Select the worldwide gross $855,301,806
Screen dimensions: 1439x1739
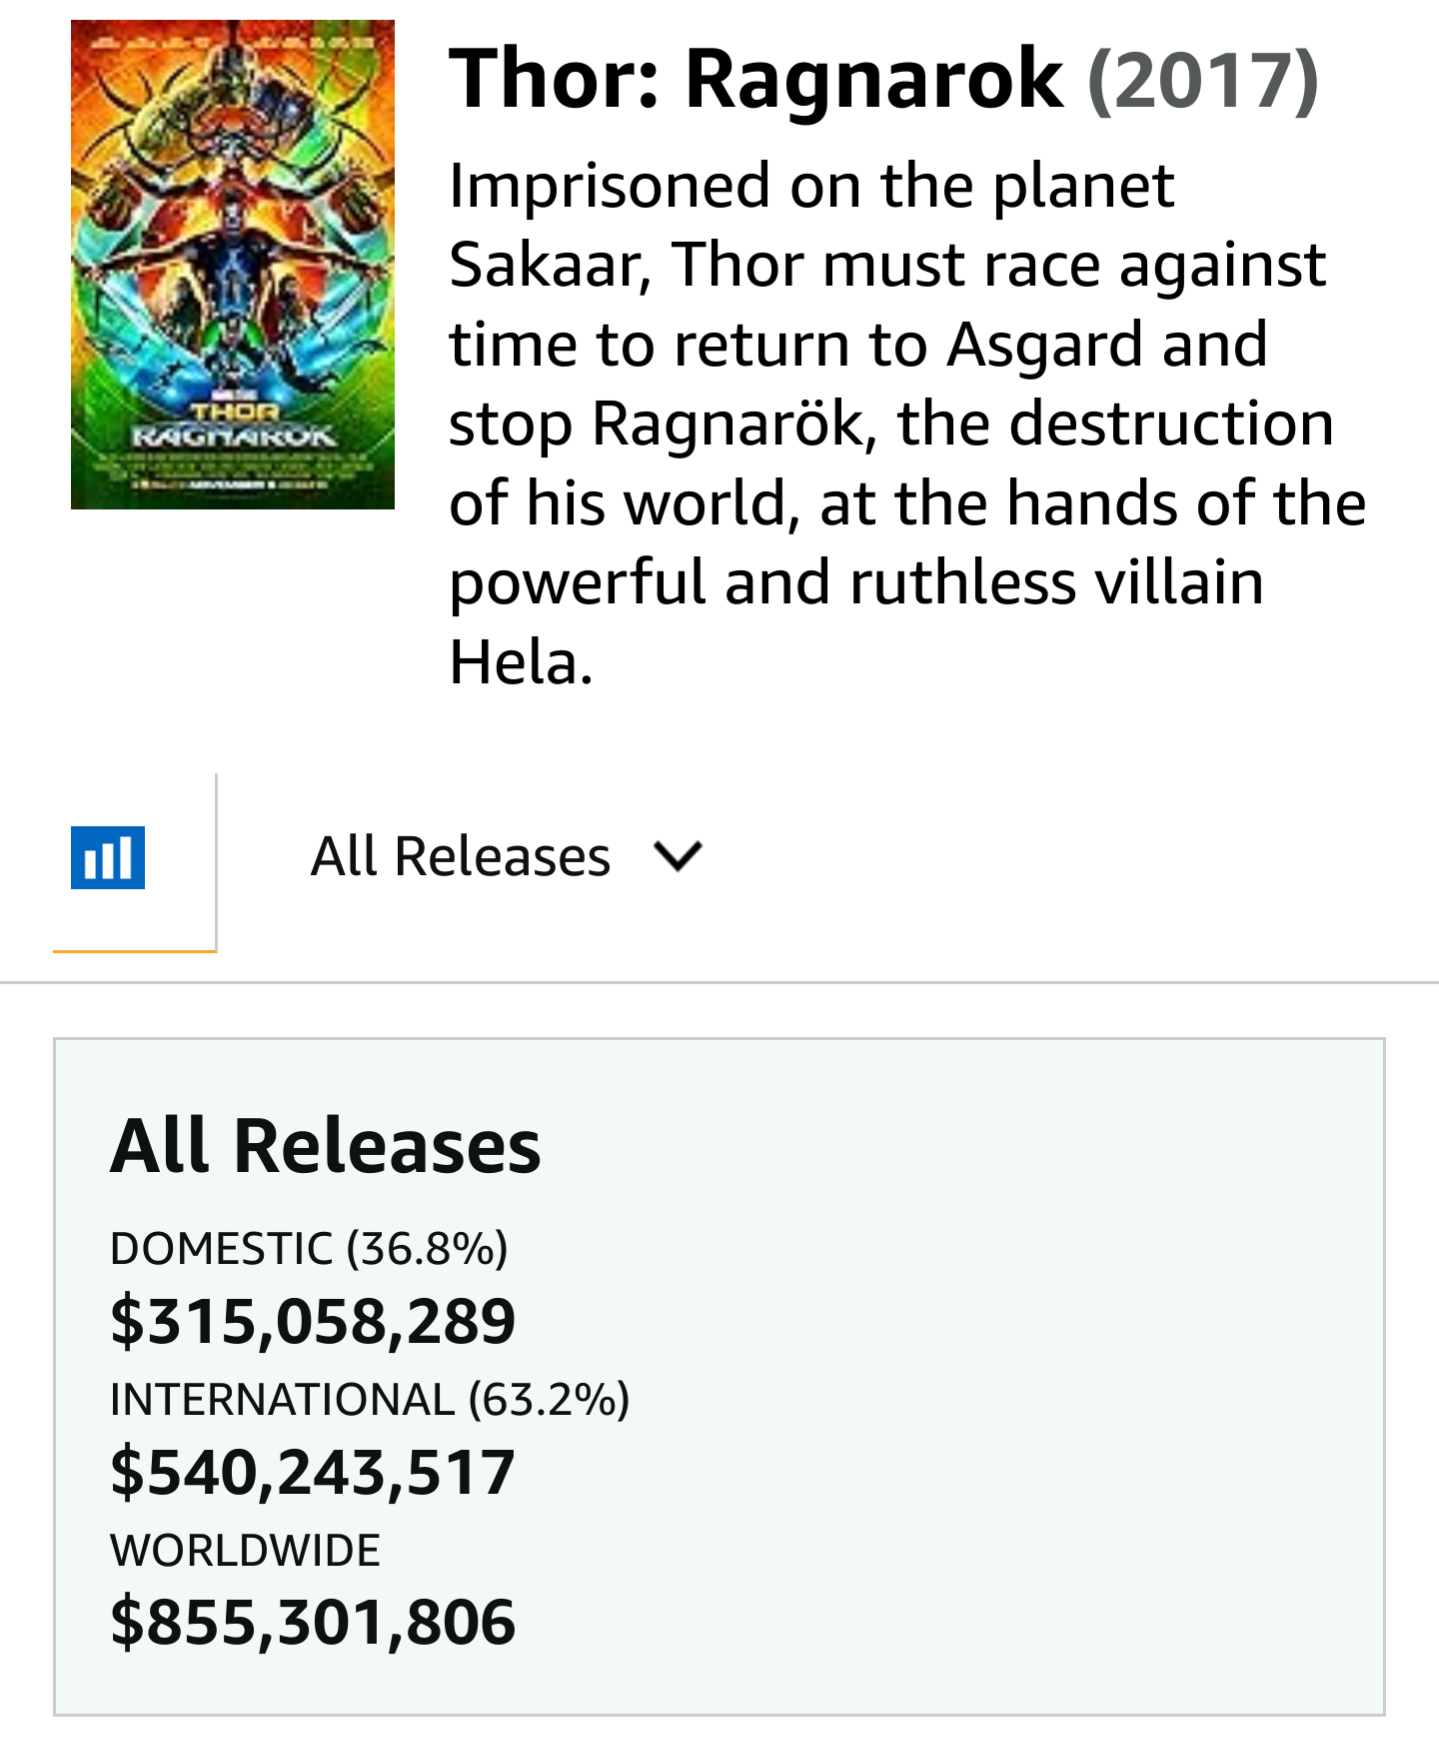point(313,1622)
